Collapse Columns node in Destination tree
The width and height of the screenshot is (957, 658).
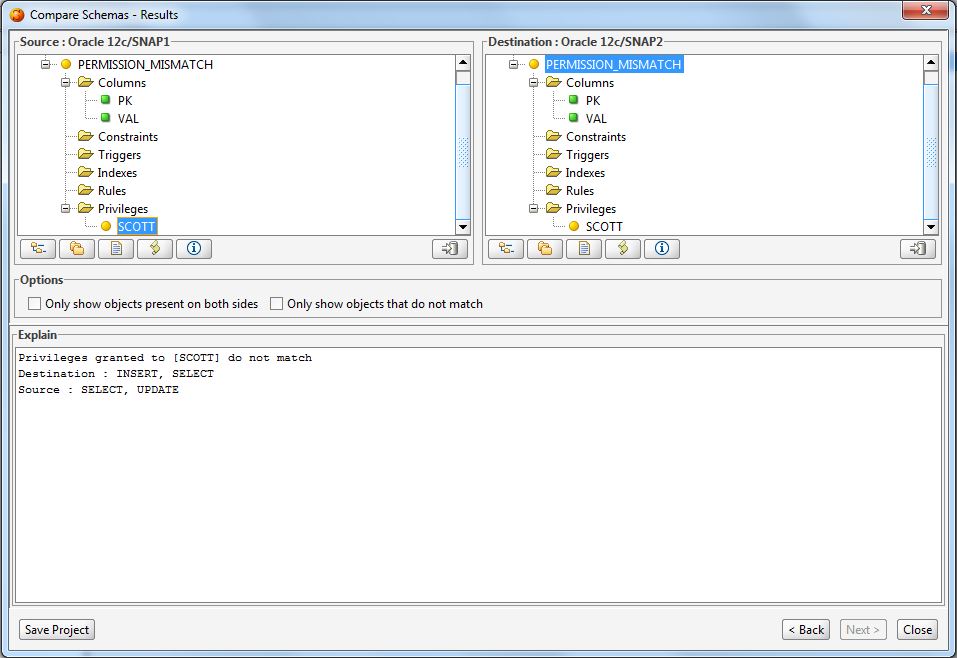click(533, 82)
